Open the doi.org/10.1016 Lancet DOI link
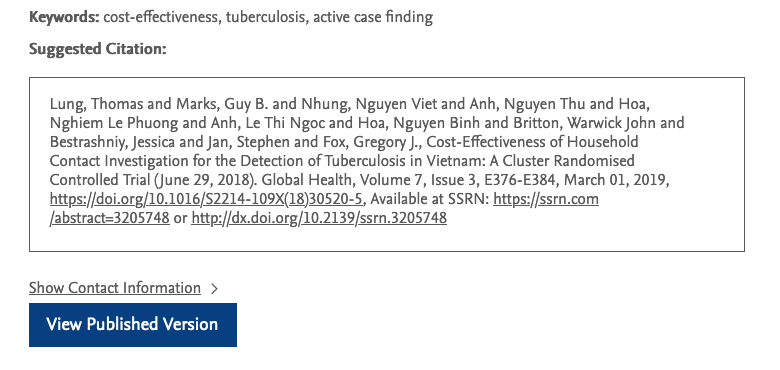The image size is (780, 370). click(207, 199)
